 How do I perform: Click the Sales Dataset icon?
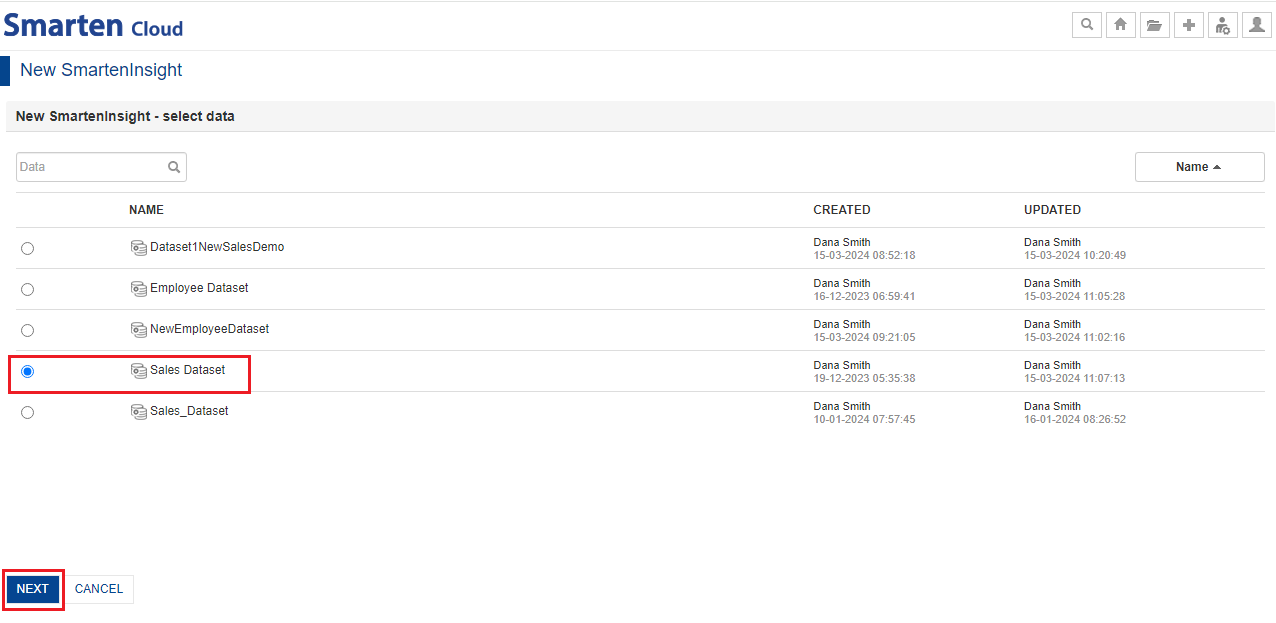coord(139,370)
